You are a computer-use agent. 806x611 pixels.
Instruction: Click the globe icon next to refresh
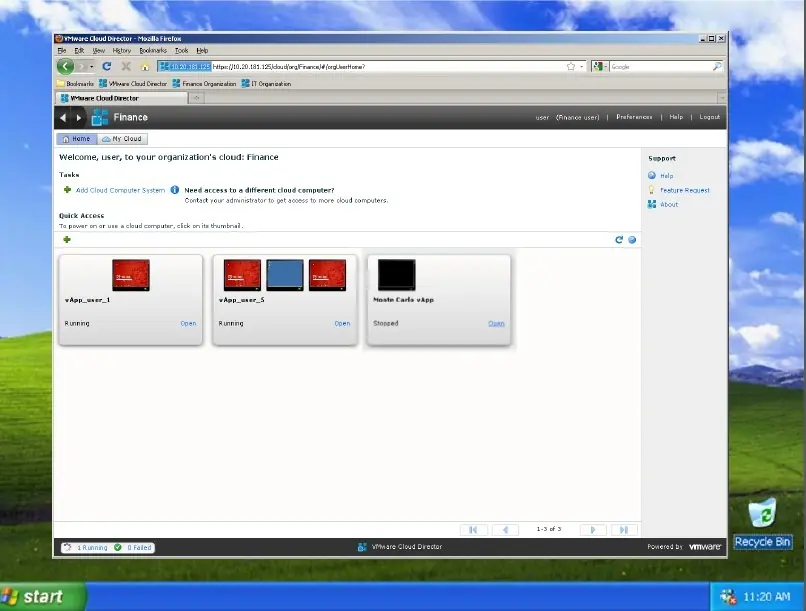(x=632, y=240)
